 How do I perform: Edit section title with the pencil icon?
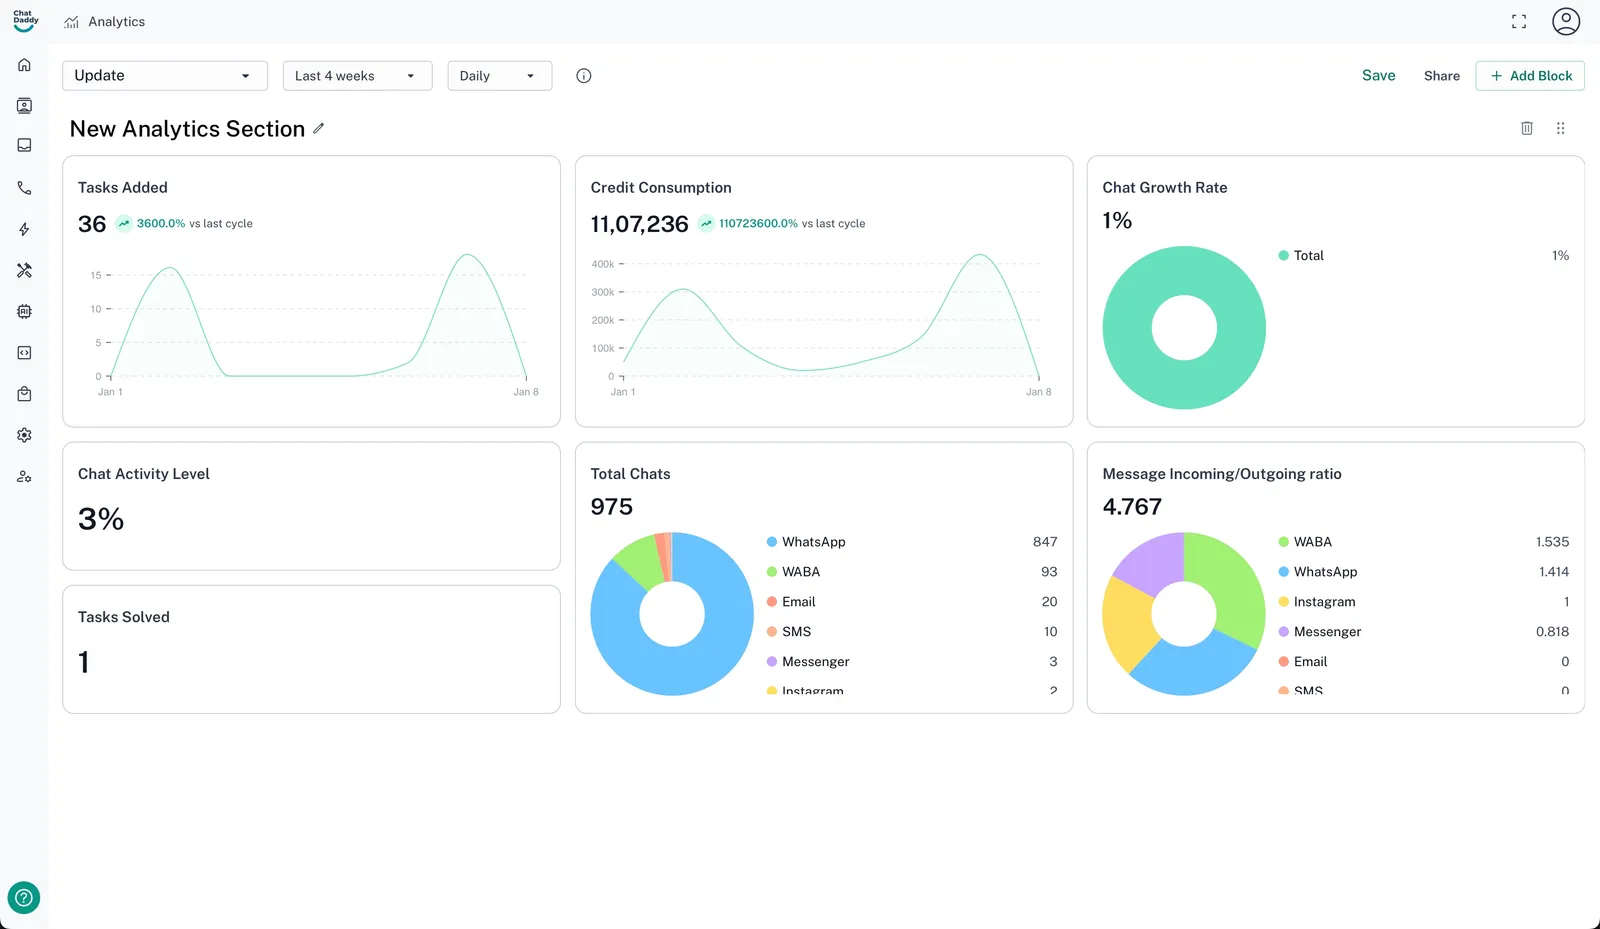tap(318, 128)
